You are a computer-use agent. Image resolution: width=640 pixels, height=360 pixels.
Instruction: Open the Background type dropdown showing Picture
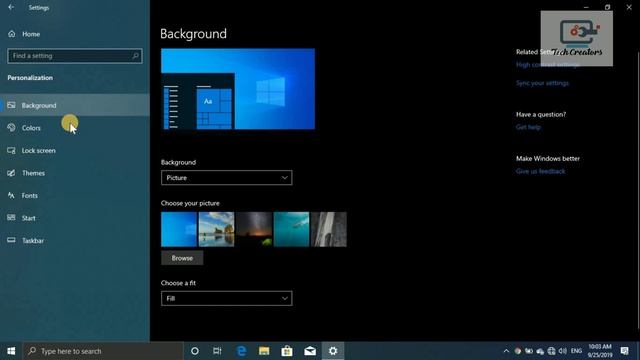click(227, 178)
